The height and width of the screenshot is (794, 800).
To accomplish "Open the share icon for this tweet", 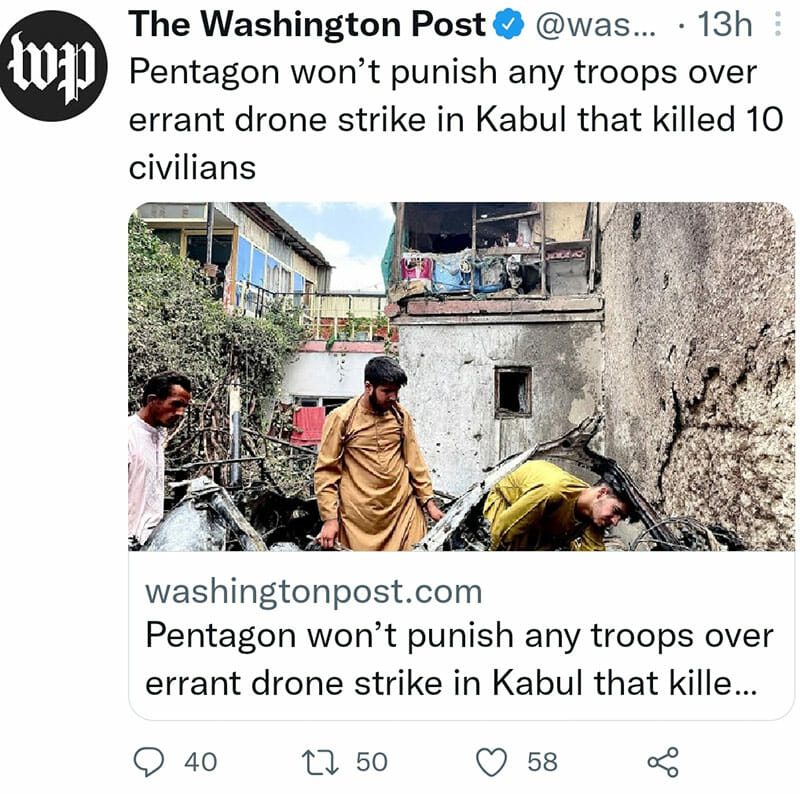I will [663, 762].
